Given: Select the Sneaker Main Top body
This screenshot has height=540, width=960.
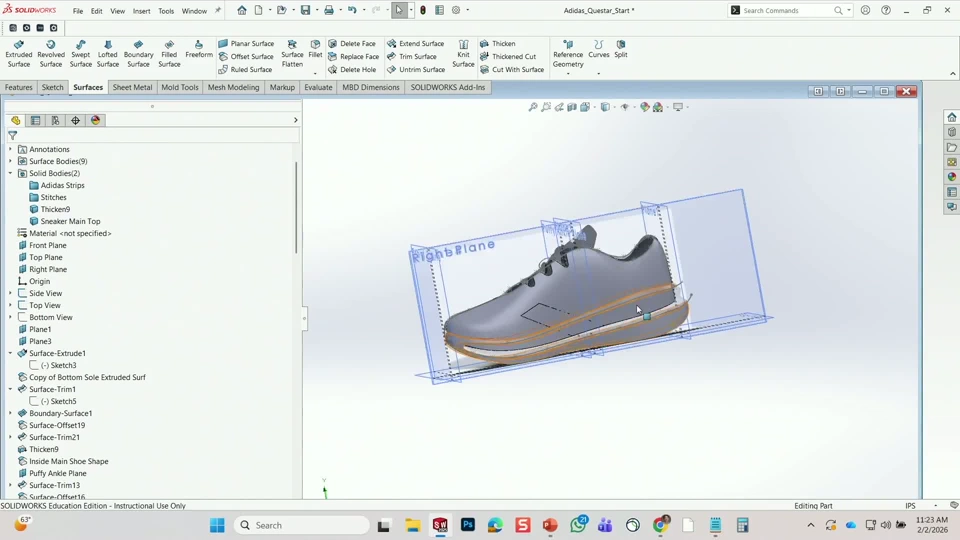Looking at the screenshot, I should tap(70, 221).
